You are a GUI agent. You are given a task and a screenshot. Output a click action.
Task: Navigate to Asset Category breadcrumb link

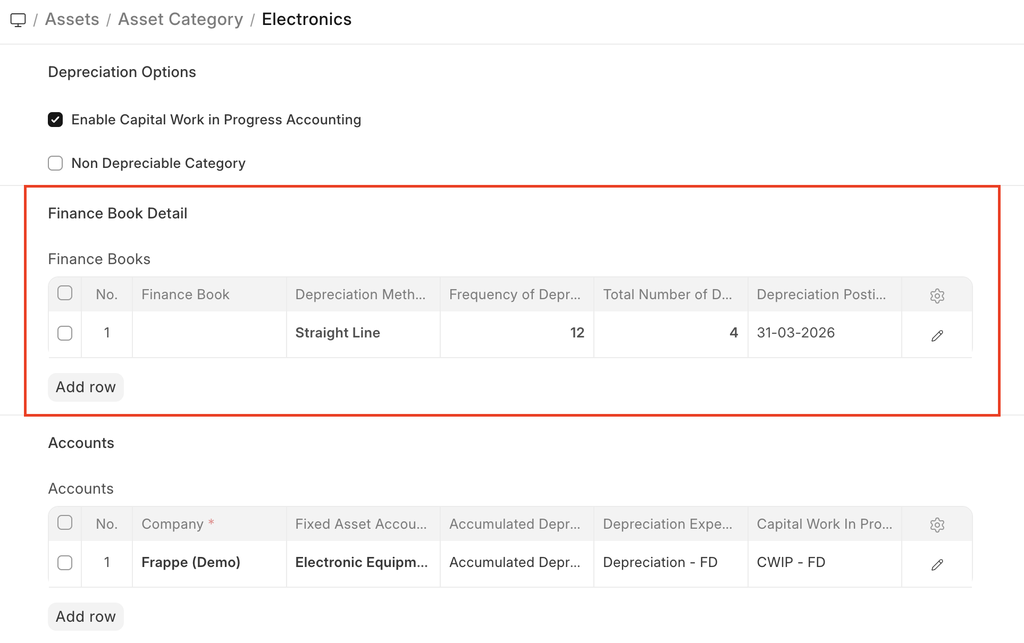180,20
